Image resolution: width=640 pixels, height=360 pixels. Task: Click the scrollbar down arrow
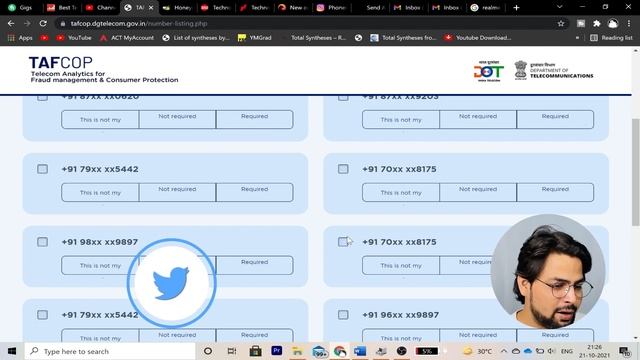pyautogui.click(x=636, y=338)
